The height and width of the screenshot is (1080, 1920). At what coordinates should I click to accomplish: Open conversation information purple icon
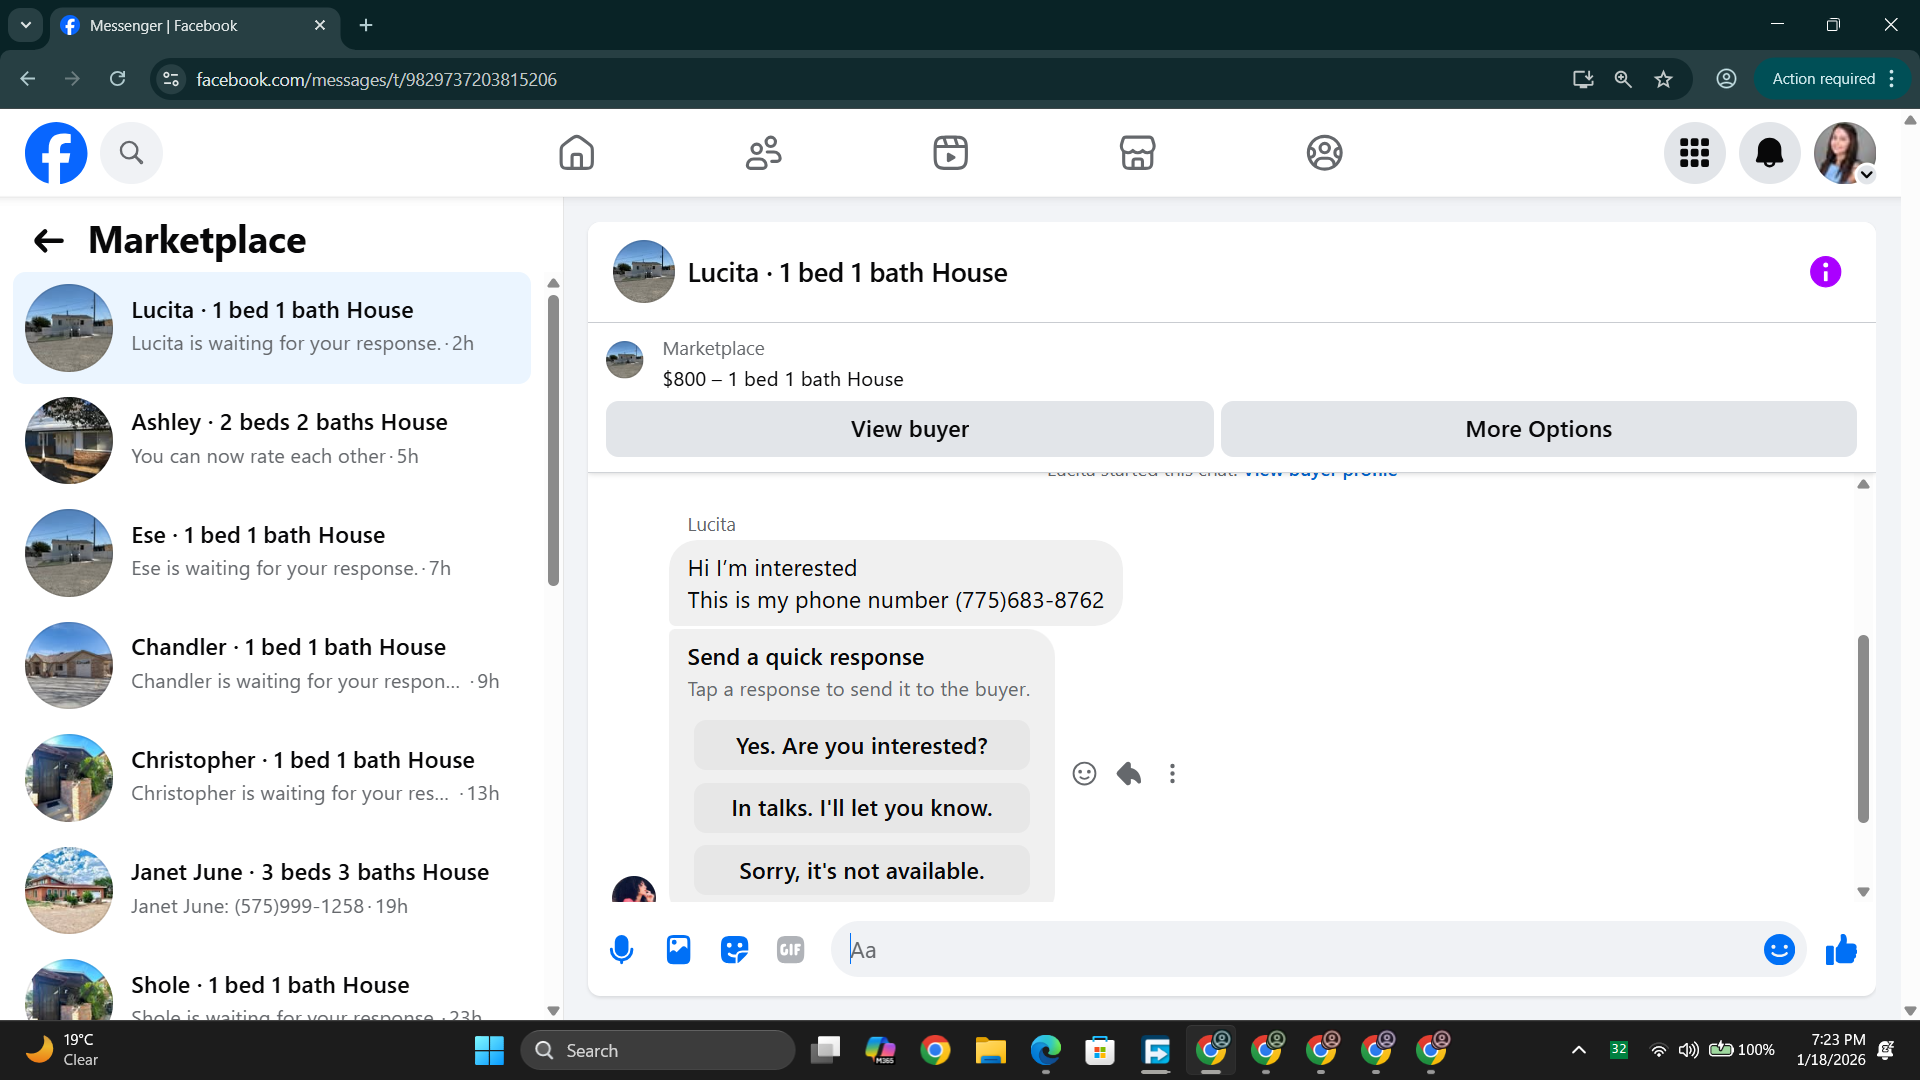(1825, 272)
